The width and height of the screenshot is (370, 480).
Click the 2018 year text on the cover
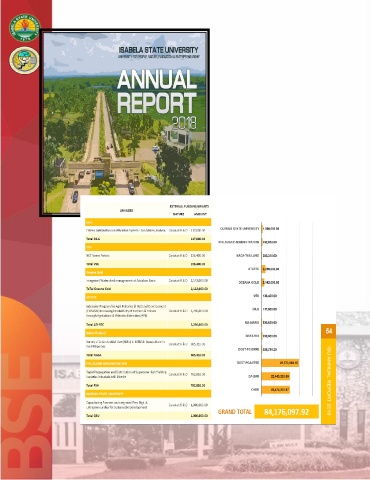tap(184, 123)
